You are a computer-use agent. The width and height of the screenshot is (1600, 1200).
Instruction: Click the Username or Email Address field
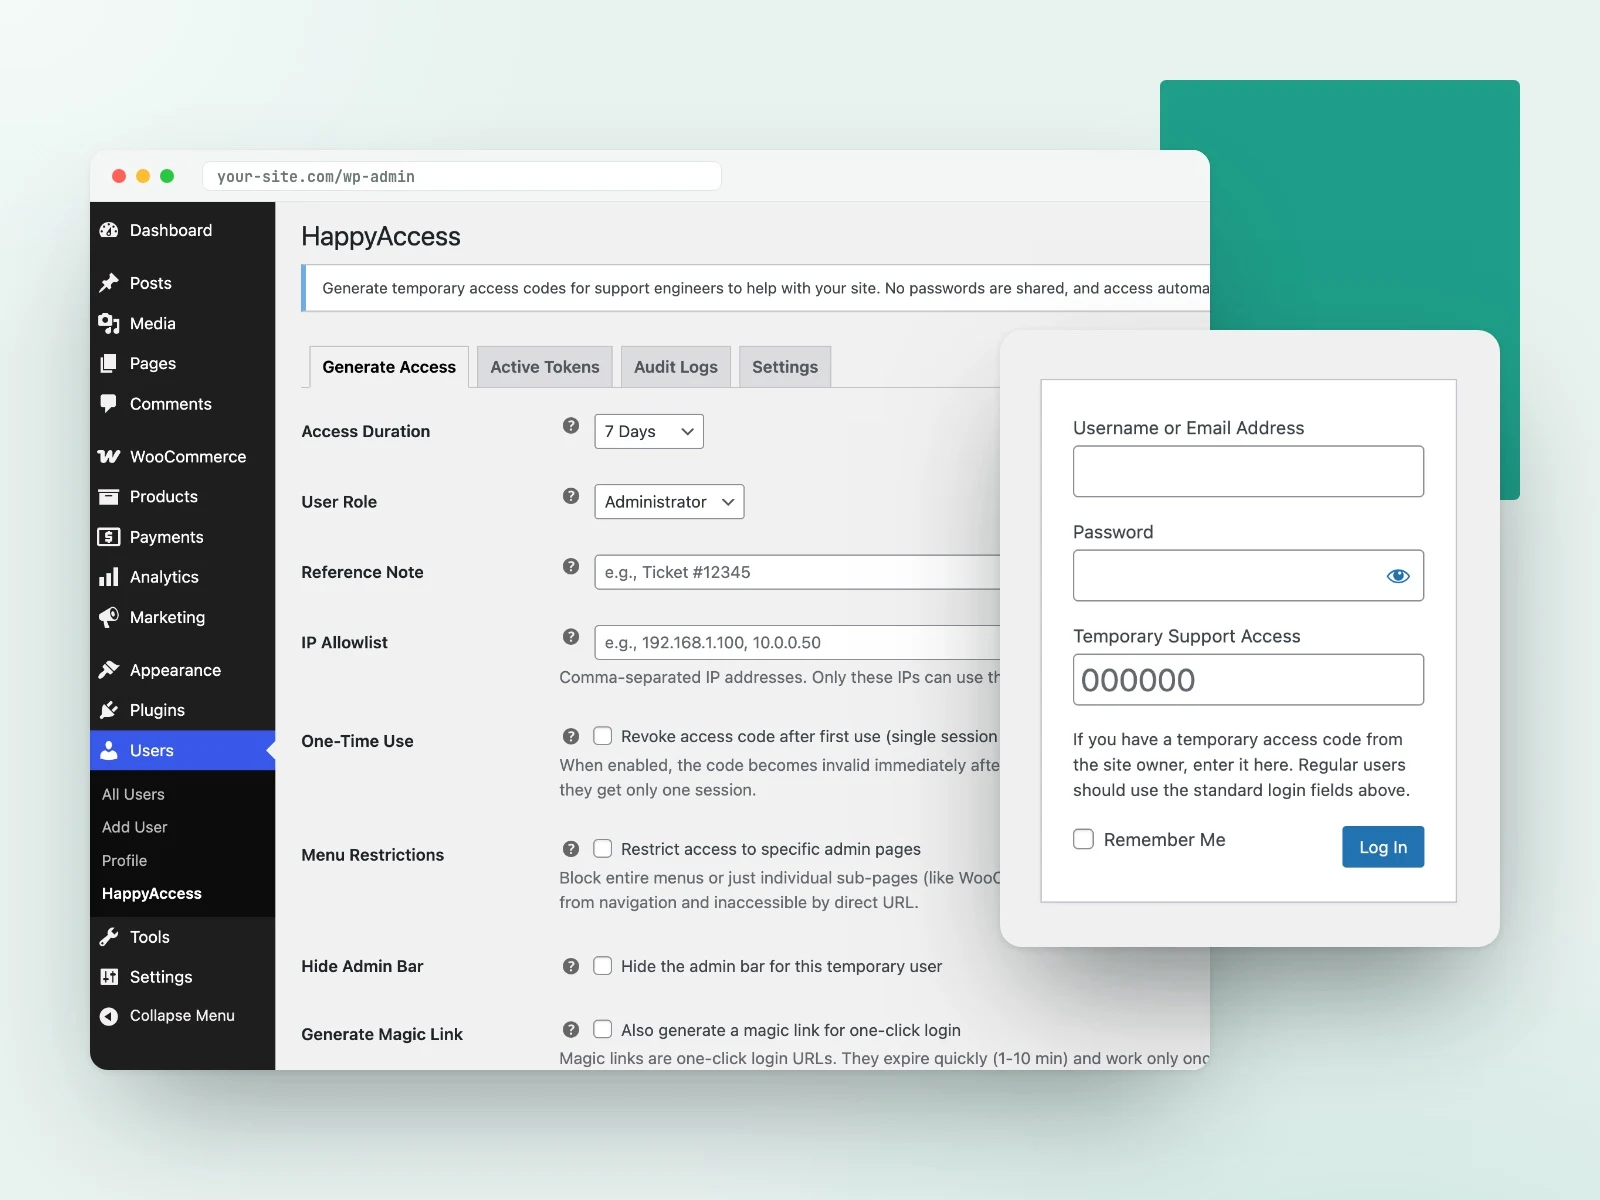coord(1248,471)
